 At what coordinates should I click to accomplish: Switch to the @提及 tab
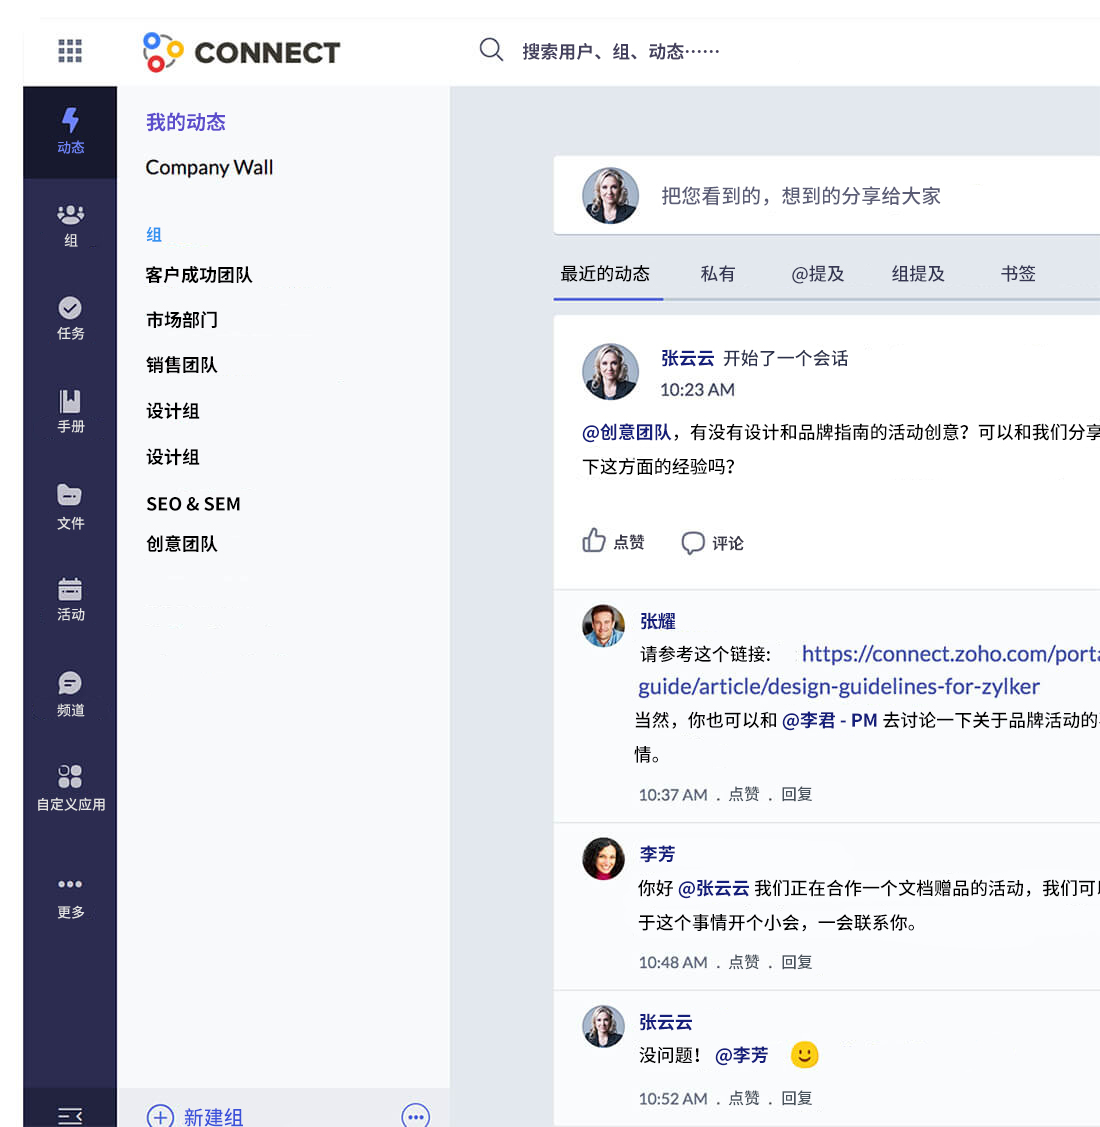817,274
